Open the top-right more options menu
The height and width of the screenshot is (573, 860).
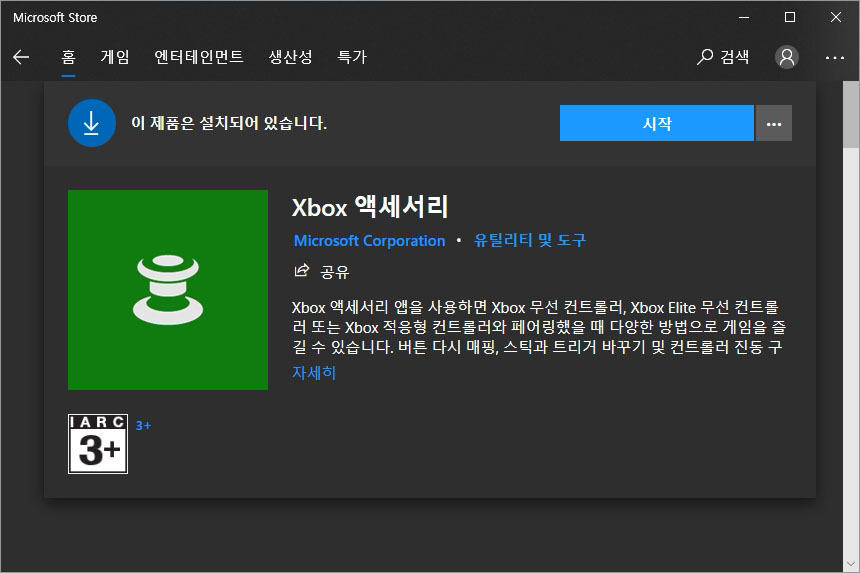835,57
